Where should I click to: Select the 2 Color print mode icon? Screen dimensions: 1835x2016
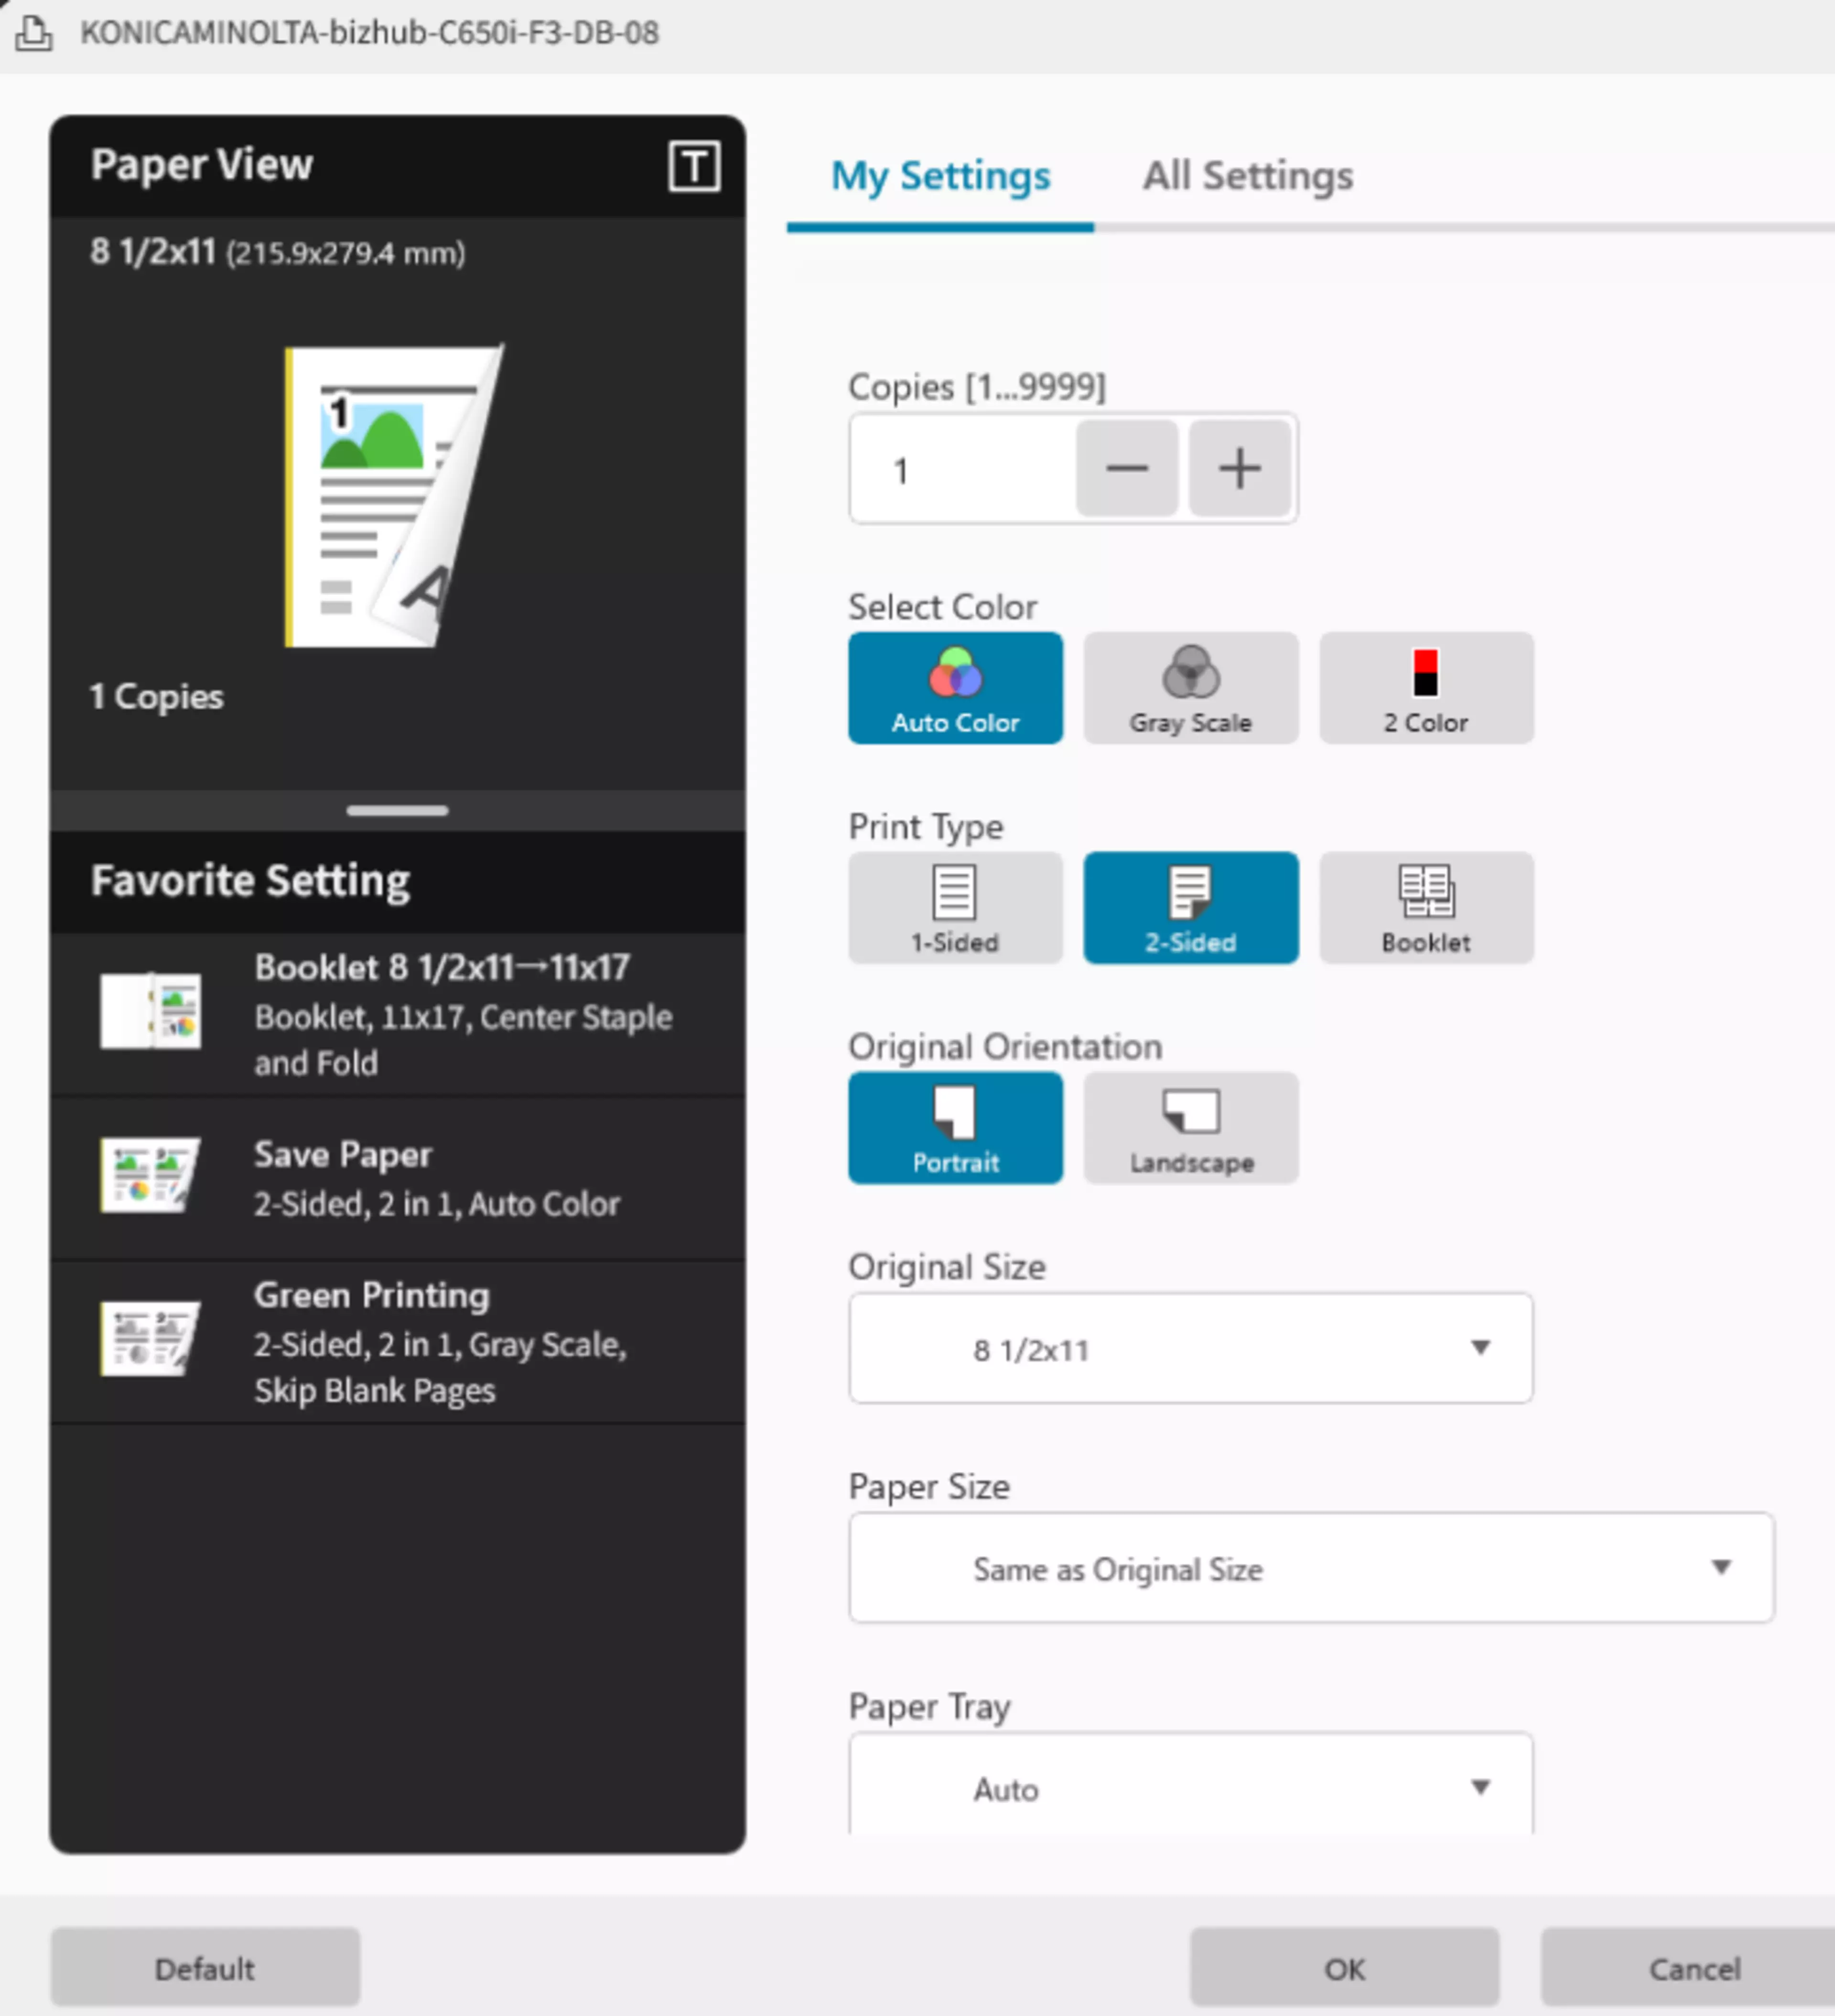(x=1425, y=688)
